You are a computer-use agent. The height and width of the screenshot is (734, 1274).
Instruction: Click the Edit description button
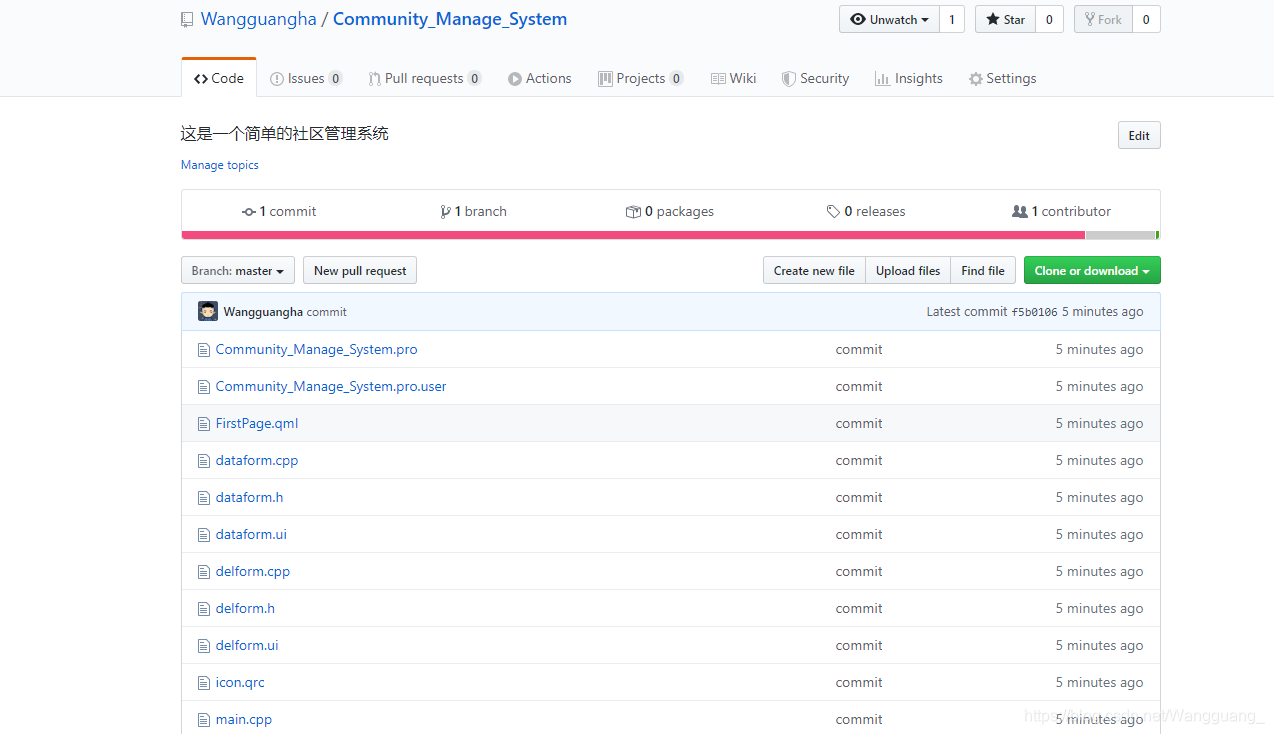click(1139, 136)
